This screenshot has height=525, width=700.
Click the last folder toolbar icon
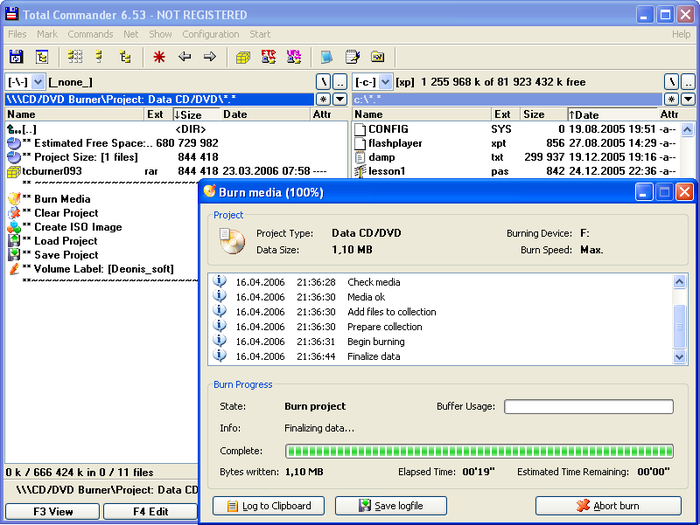pyautogui.click(x=378, y=57)
